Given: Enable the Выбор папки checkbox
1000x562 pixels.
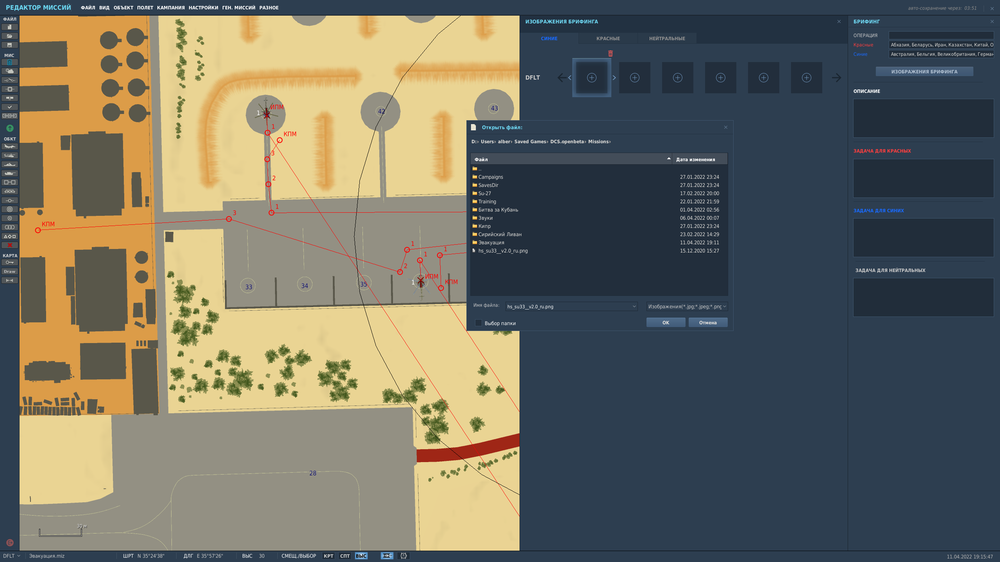Looking at the screenshot, I should 478,323.
